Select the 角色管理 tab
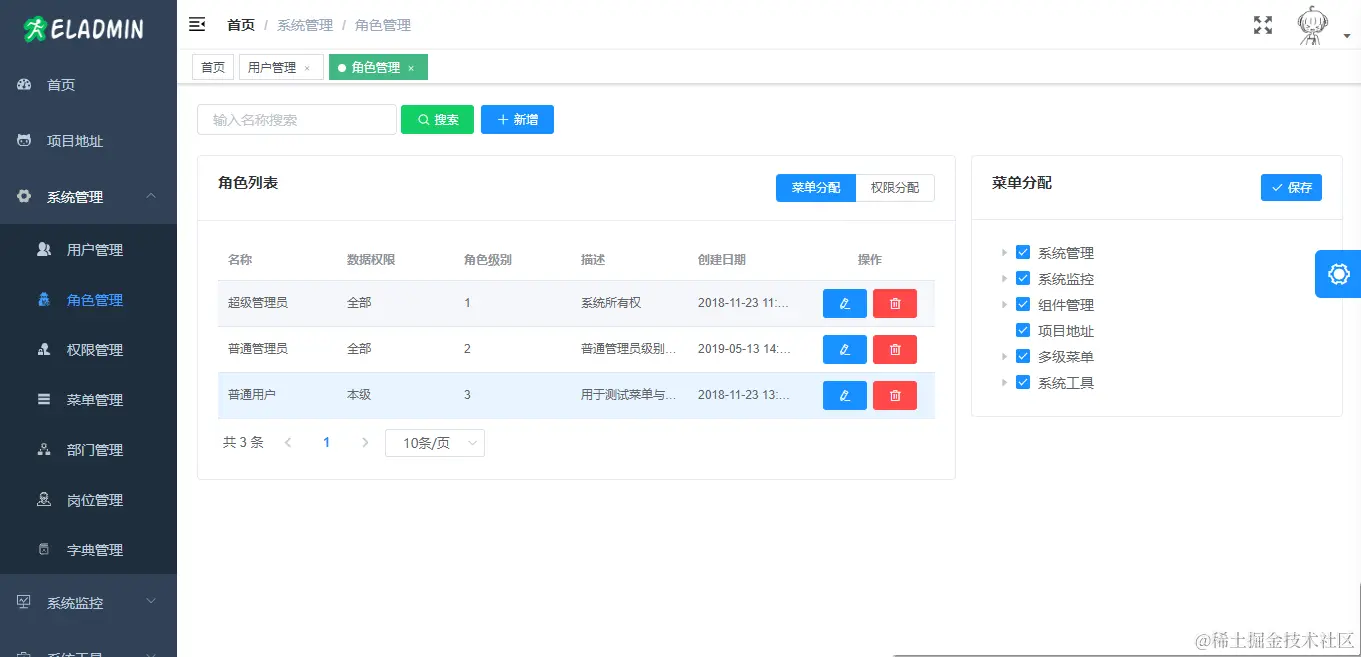This screenshot has width=1361, height=657. 376,68
